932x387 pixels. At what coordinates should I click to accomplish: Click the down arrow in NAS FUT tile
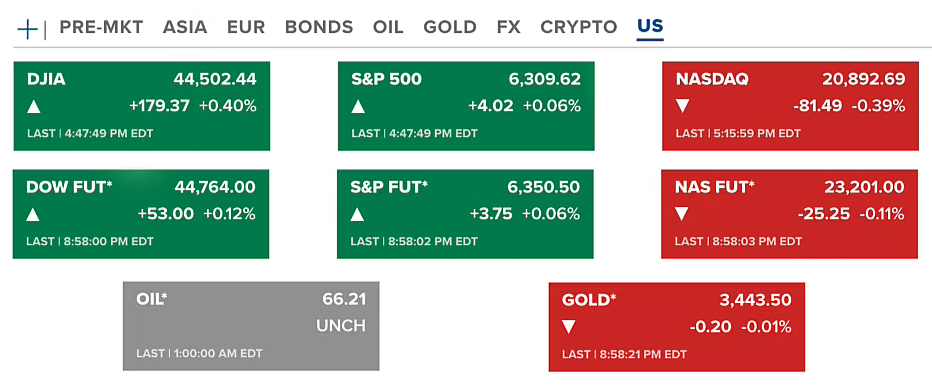(x=682, y=214)
